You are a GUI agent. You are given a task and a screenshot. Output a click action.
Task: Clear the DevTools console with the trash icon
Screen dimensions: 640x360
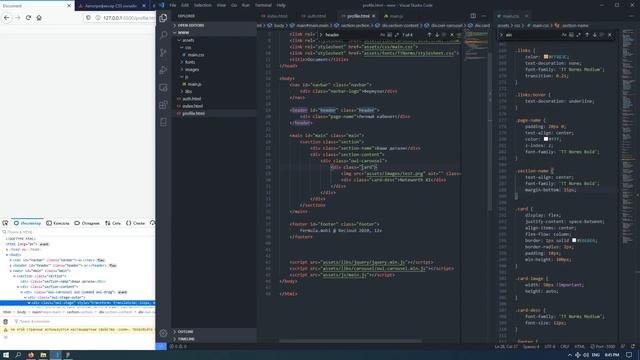click(5, 322)
